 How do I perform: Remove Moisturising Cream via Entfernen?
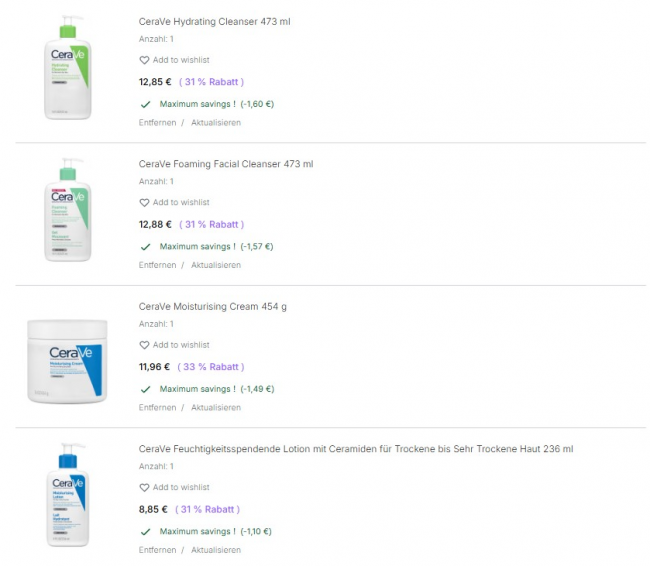[158, 408]
